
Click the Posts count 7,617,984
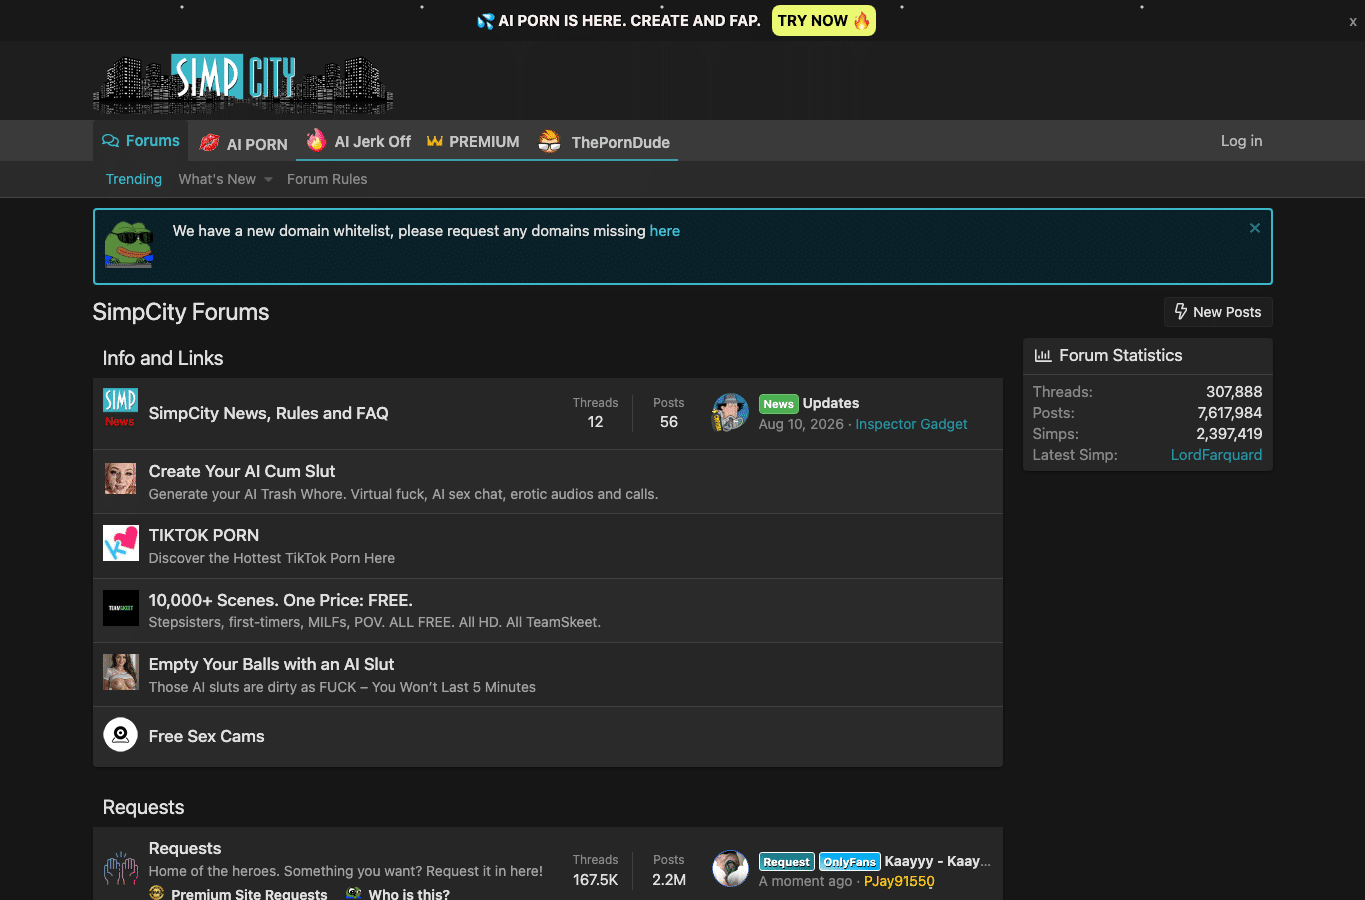pyautogui.click(x=1230, y=413)
